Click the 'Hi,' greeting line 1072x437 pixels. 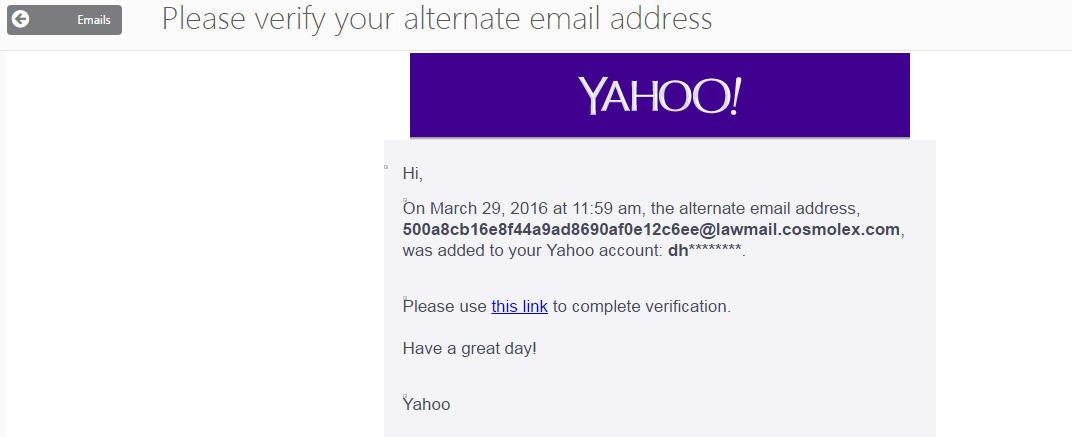(x=413, y=174)
